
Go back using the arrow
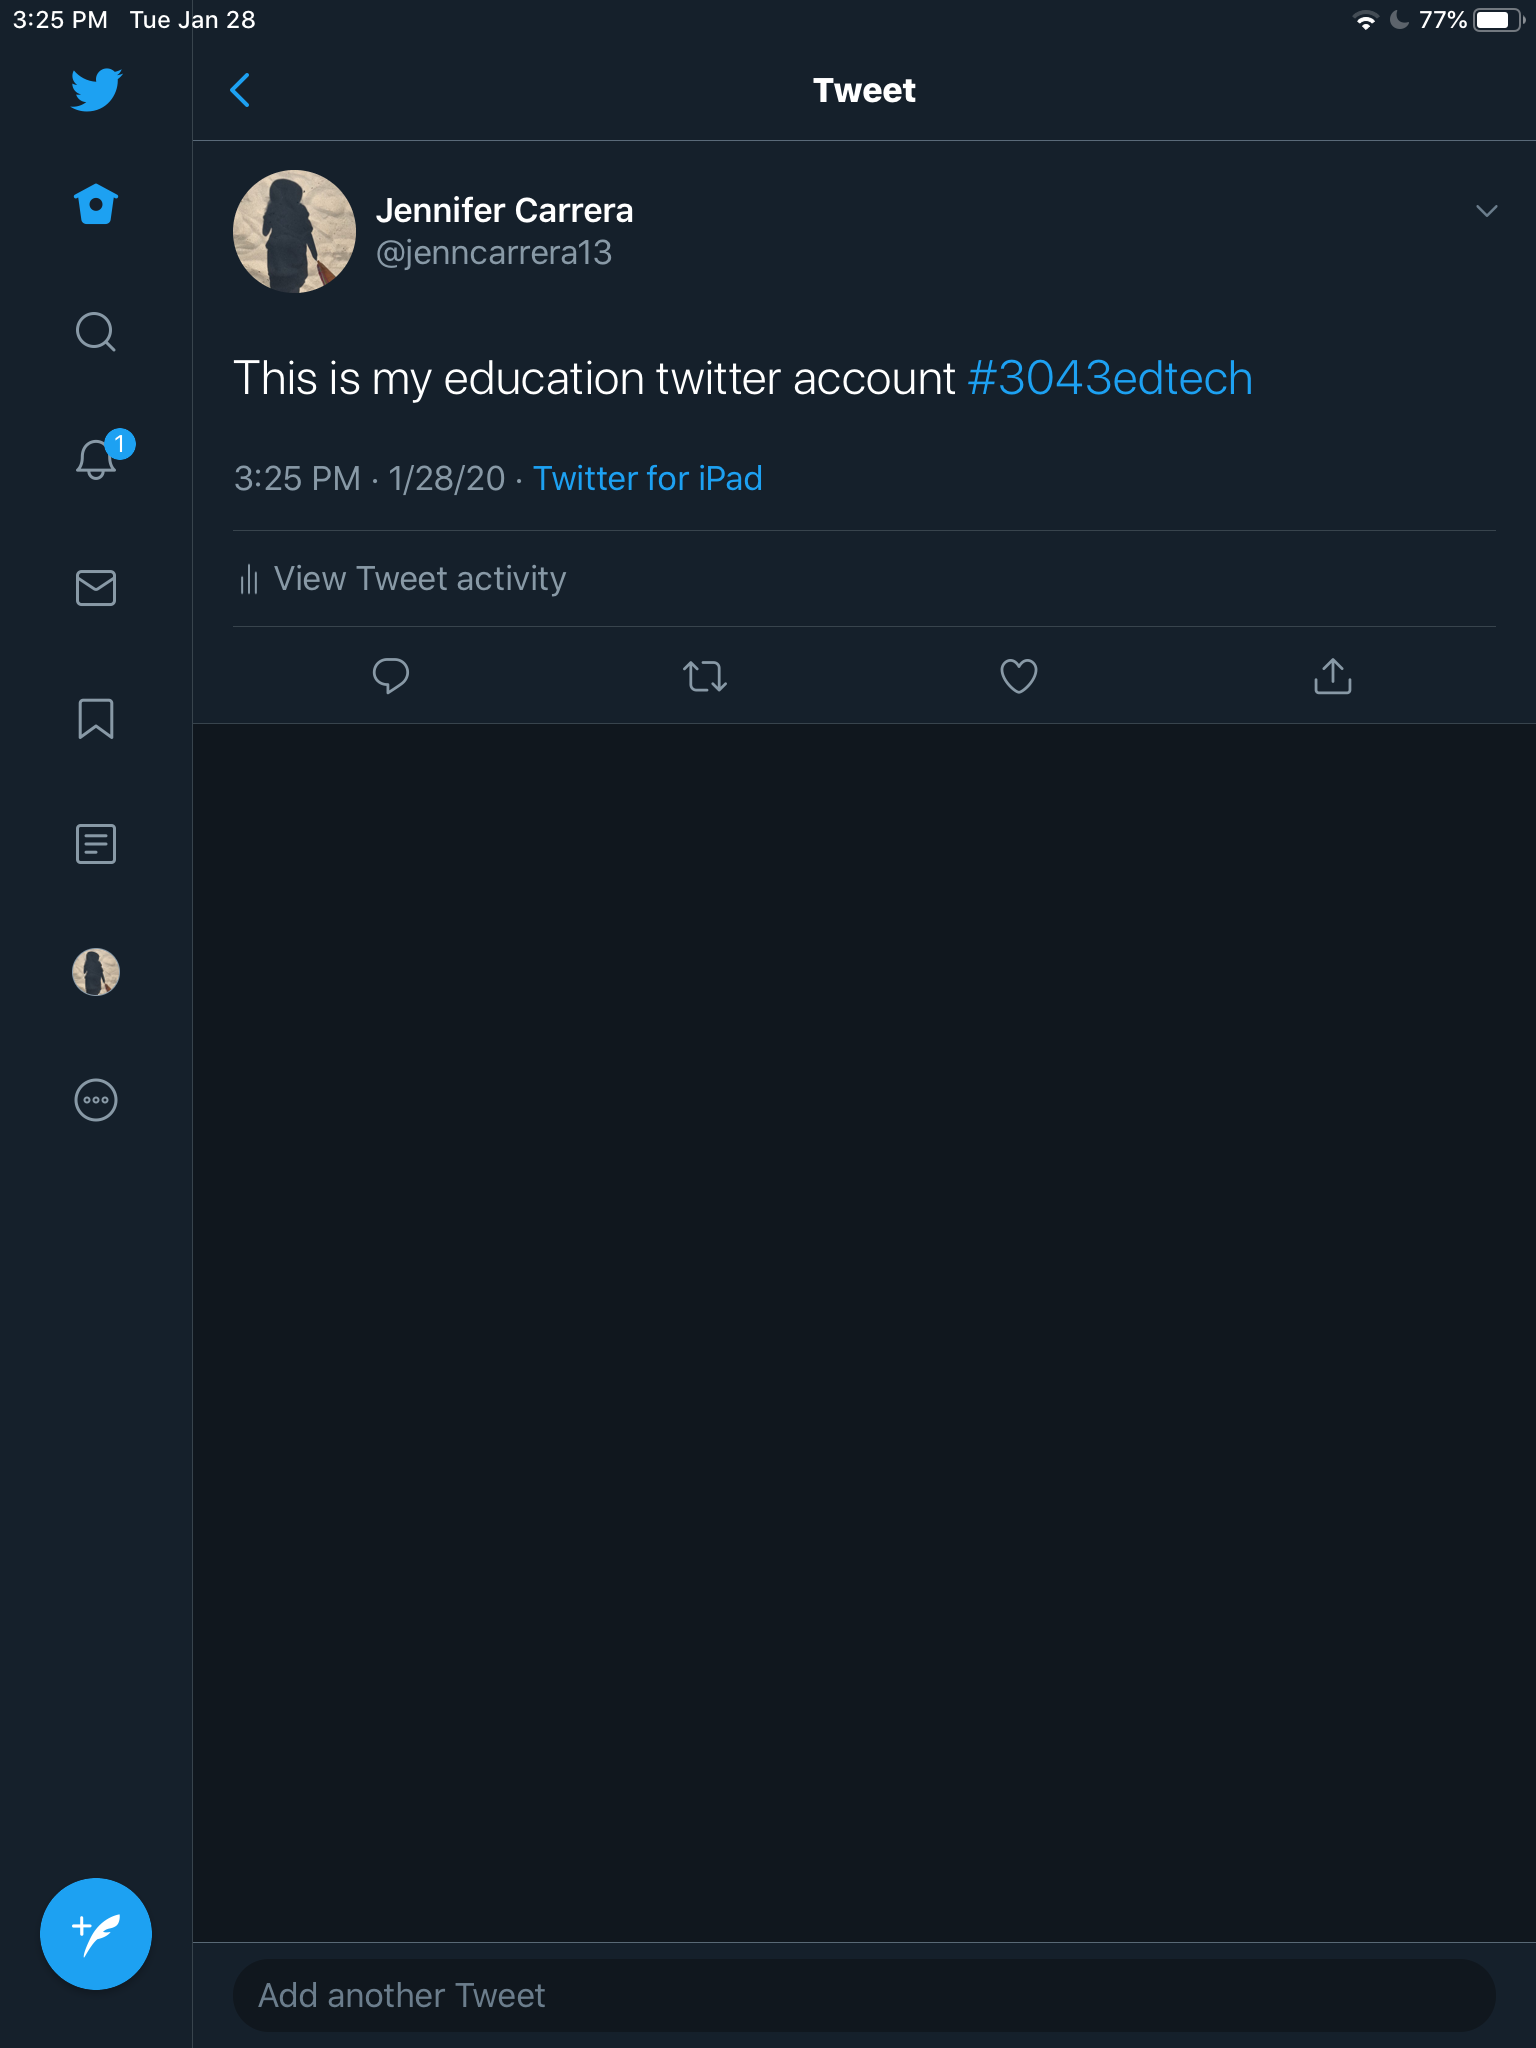coord(240,90)
